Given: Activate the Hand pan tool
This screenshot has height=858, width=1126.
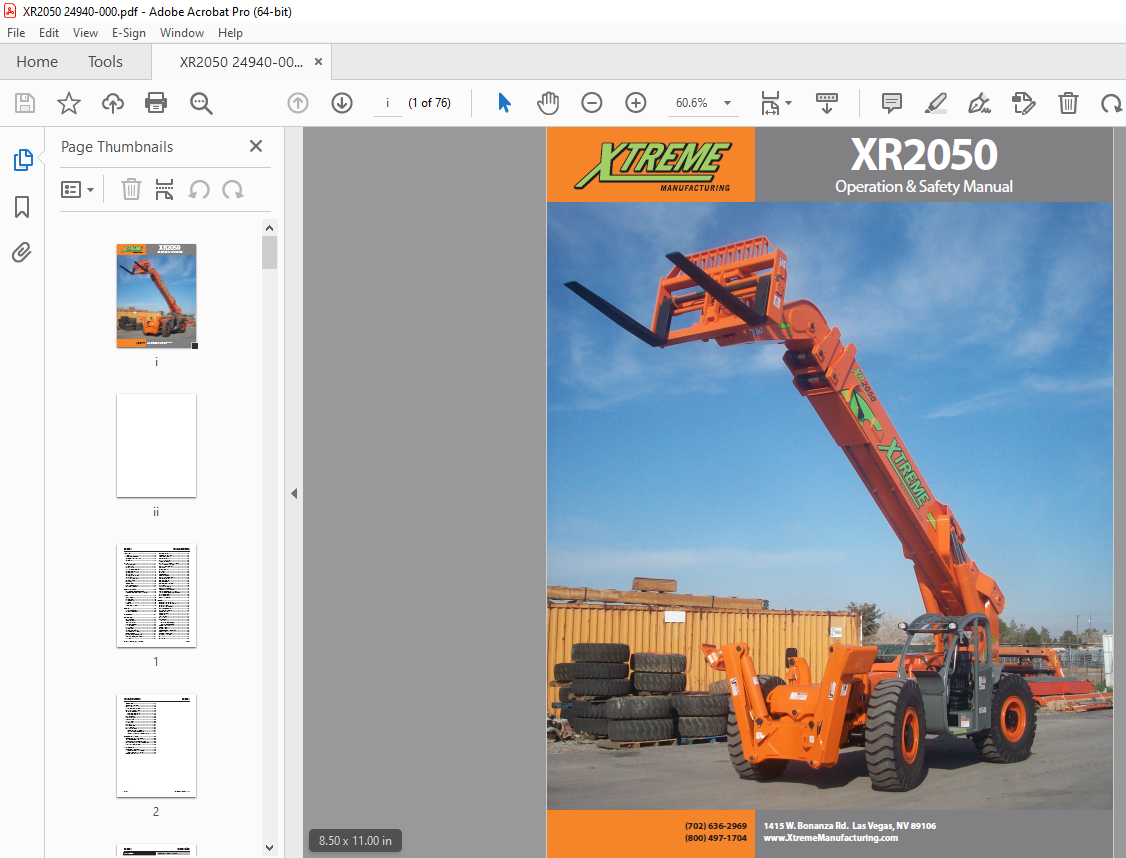Looking at the screenshot, I should [x=548, y=103].
